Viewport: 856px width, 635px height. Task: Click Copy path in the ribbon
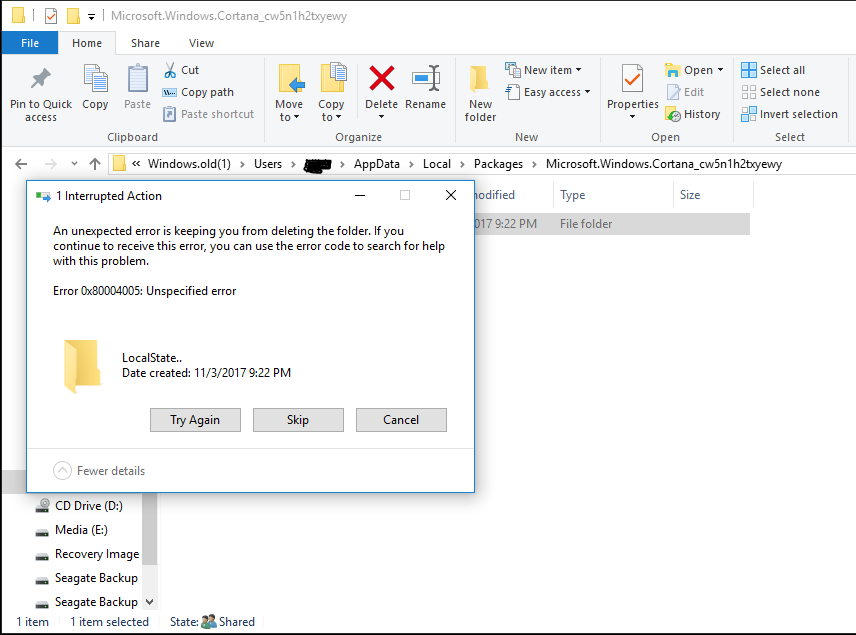click(x=198, y=92)
